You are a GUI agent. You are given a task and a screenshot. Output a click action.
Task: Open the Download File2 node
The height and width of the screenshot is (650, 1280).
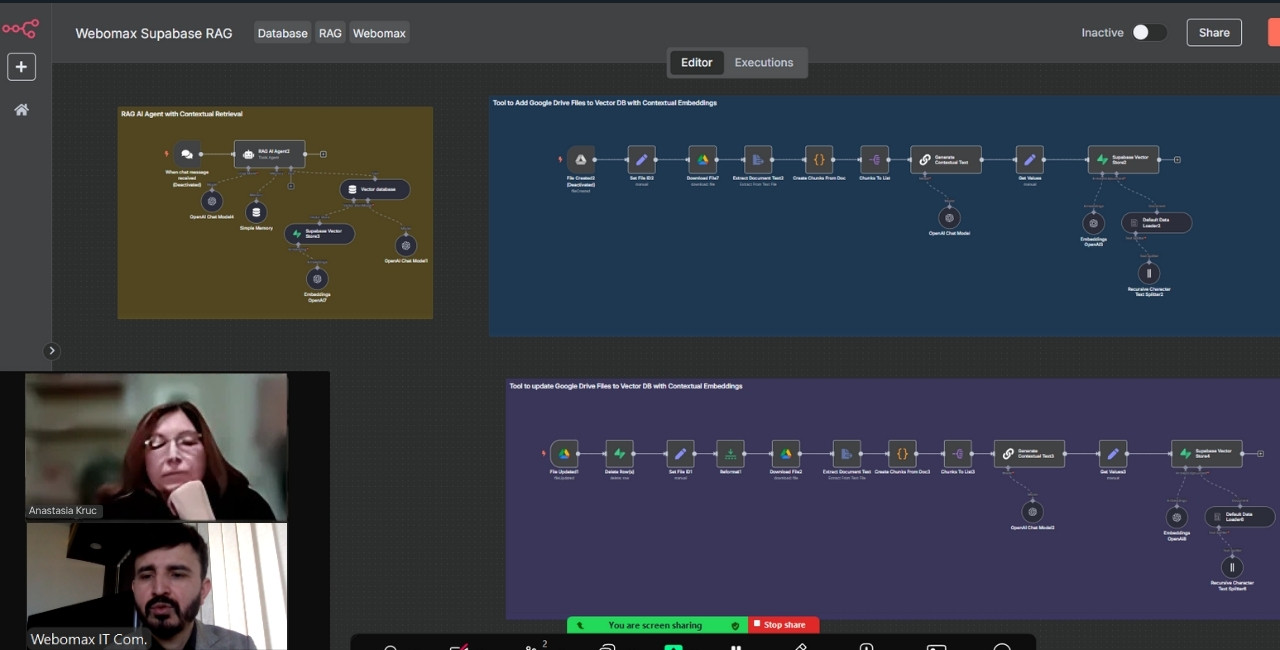pos(786,454)
